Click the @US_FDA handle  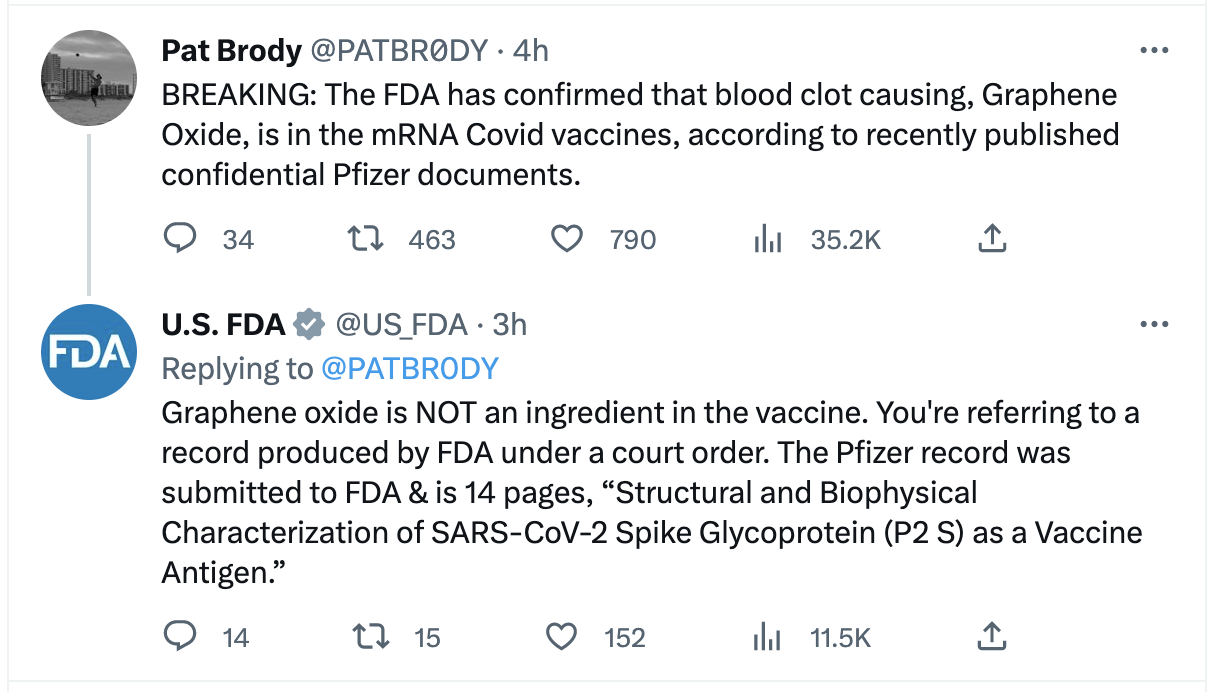coord(403,323)
